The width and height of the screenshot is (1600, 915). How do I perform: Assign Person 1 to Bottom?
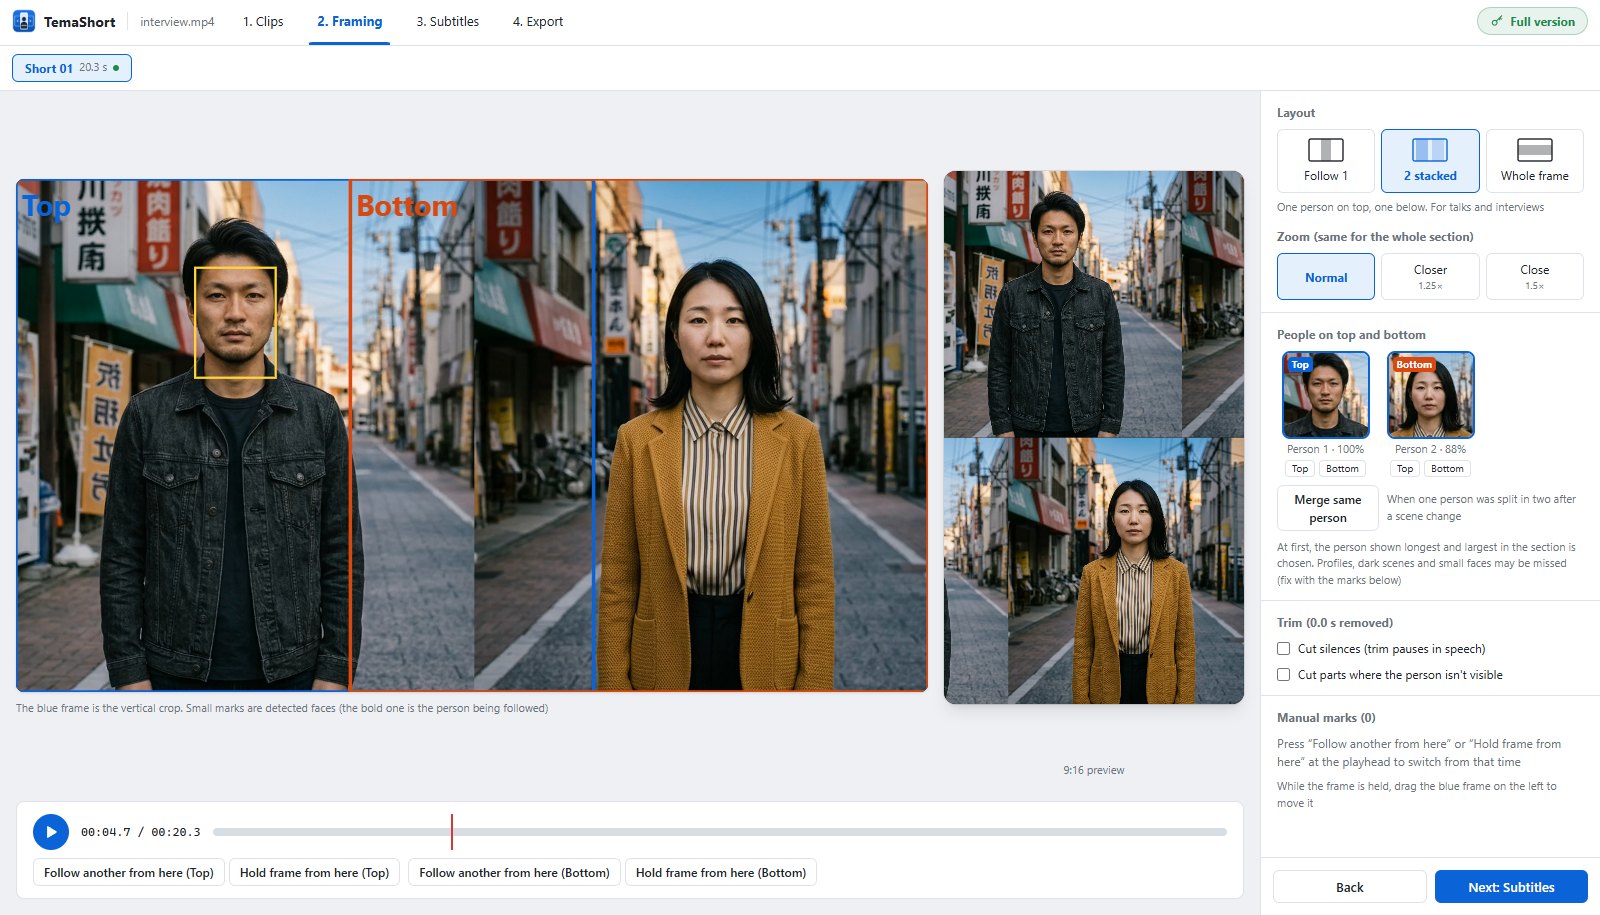[1342, 469]
